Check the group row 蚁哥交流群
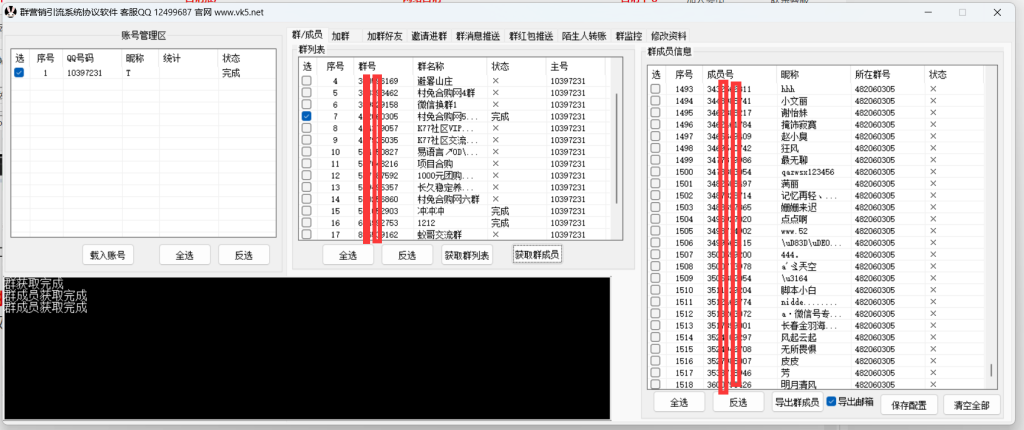This screenshot has width=1024, height=430. [x=306, y=235]
